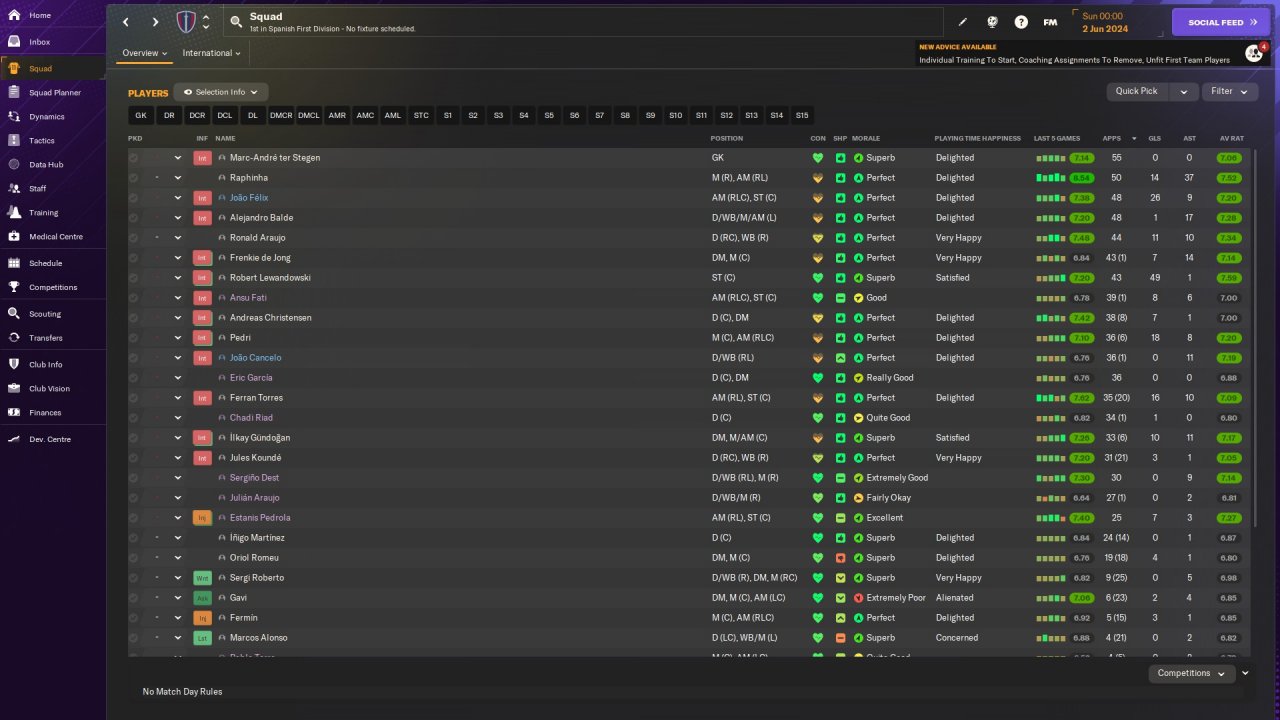Screen dimensions: 1280x720
Task: Tick the pick circle for Alejandro Balde
Action: tap(134, 218)
